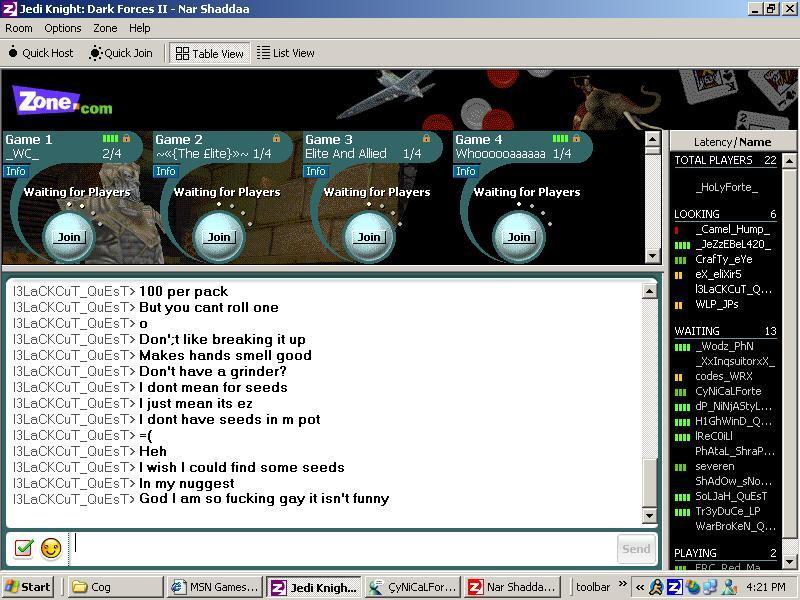The width and height of the screenshot is (800, 600).
Task: Click the yellow latency indicator beside codes_WRX
Action: pyautogui.click(x=679, y=378)
